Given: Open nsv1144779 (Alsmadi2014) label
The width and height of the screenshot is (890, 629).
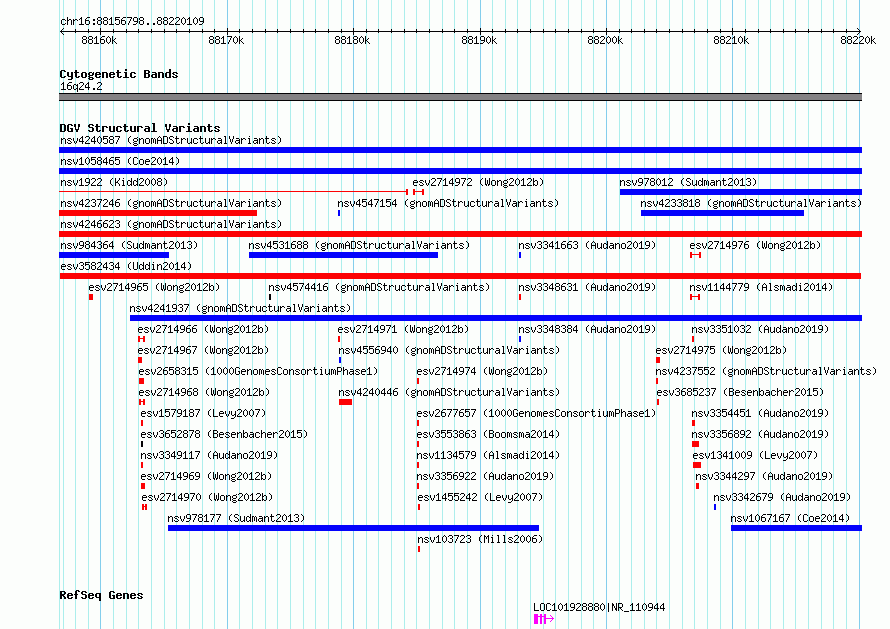Looking at the screenshot, I should pyautogui.click(x=761, y=287).
